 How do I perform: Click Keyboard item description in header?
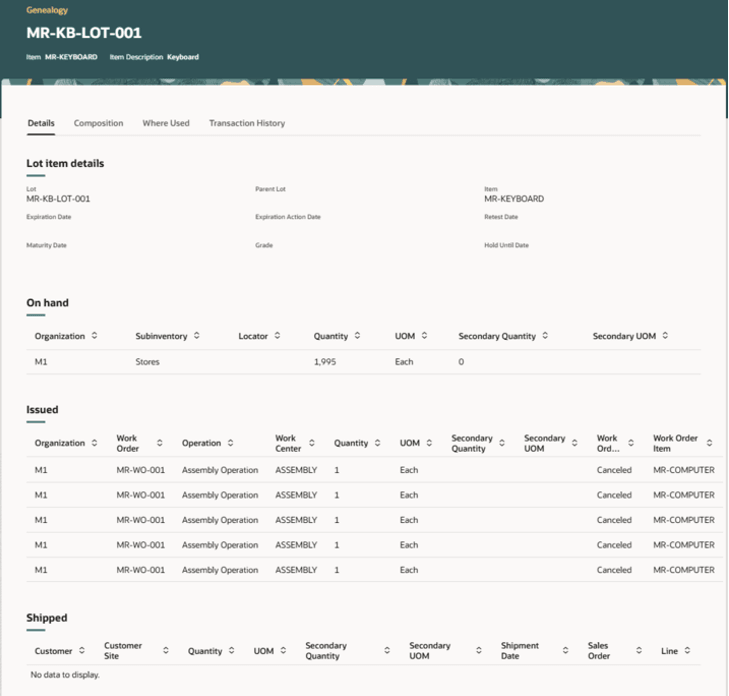183,57
